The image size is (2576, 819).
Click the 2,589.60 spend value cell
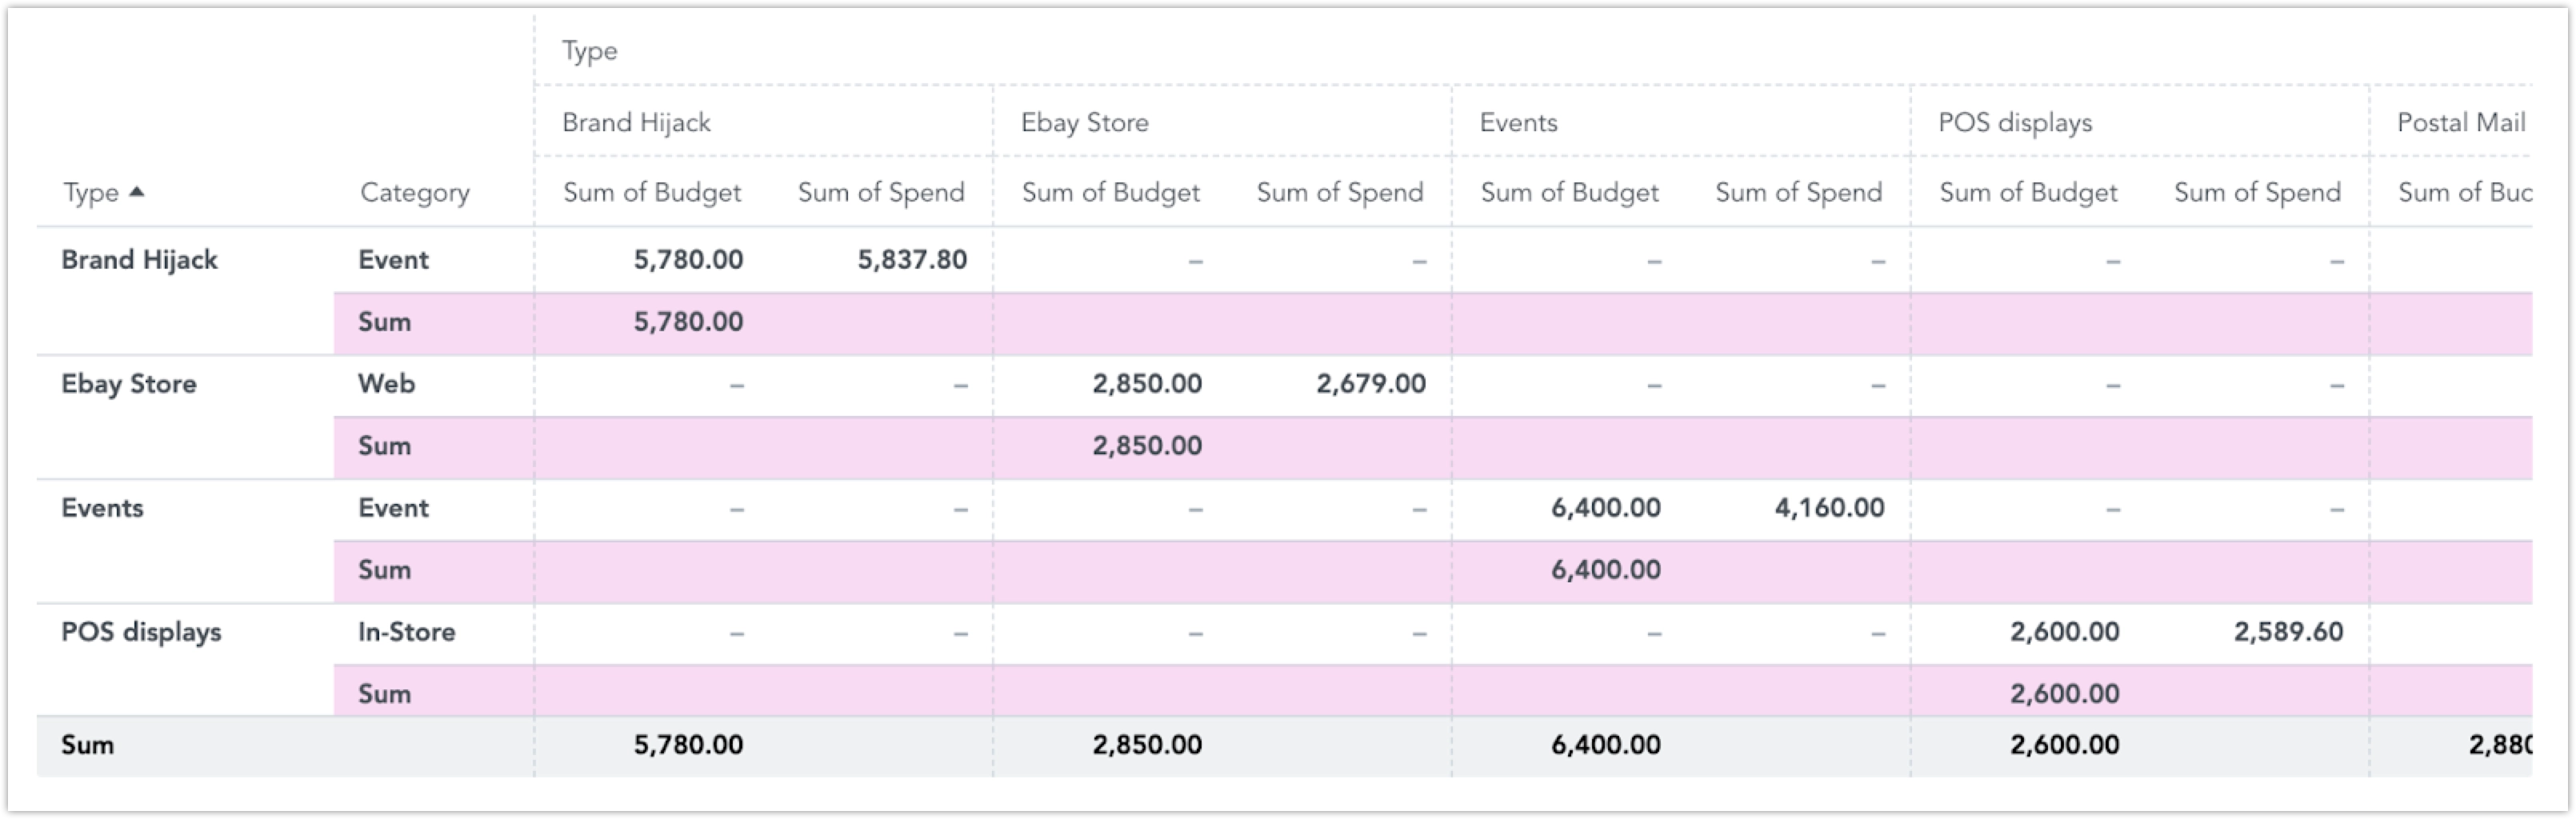pos(2288,632)
